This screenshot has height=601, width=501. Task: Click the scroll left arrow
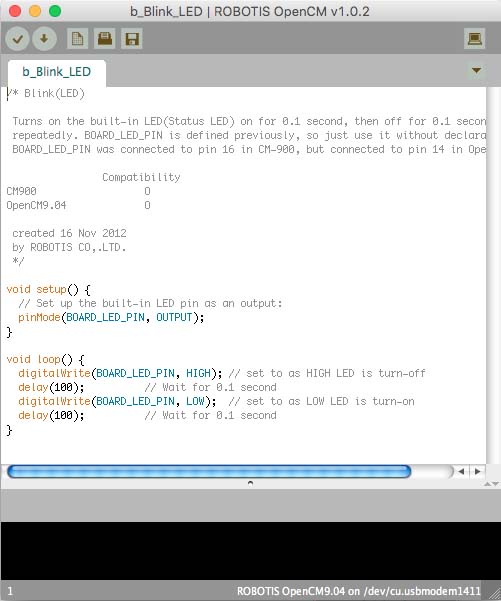coord(461,471)
